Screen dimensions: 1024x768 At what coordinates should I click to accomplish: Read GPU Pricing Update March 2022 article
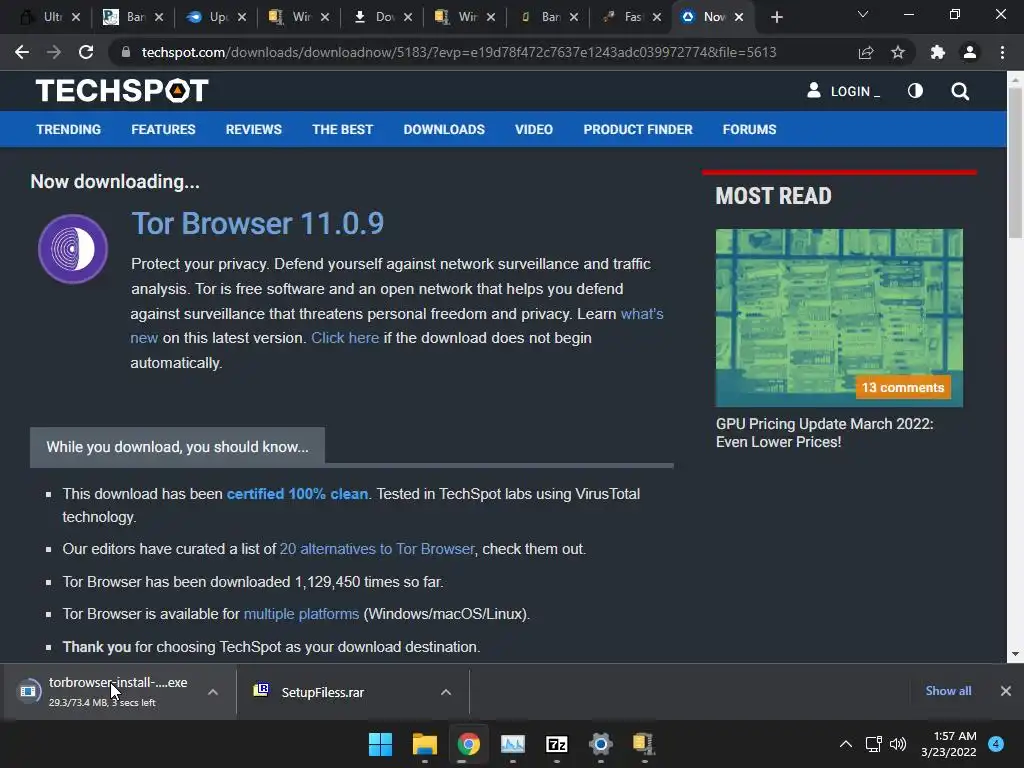coord(824,432)
